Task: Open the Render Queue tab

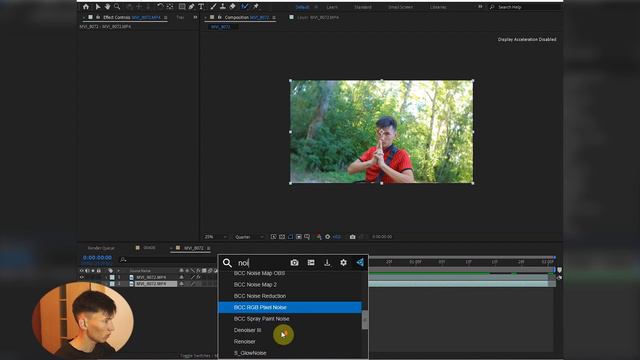Action: [101, 248]
